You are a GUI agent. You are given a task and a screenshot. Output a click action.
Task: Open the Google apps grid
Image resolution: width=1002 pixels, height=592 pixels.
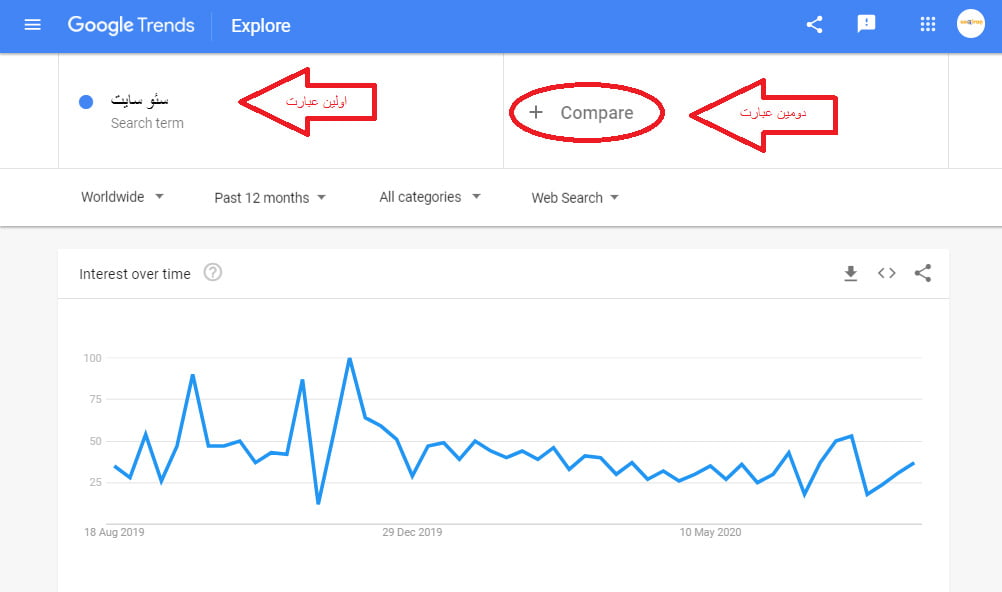tap(927, 24)
